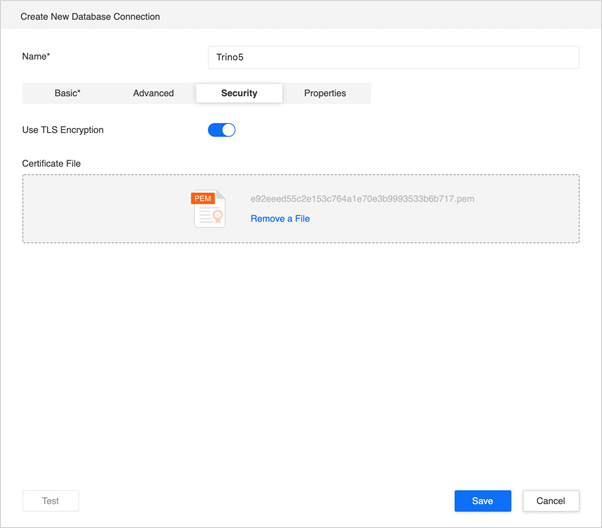Click the PEM certificate file icon
The height and width of the screenshot is (528, 602).
pos(208,209)
